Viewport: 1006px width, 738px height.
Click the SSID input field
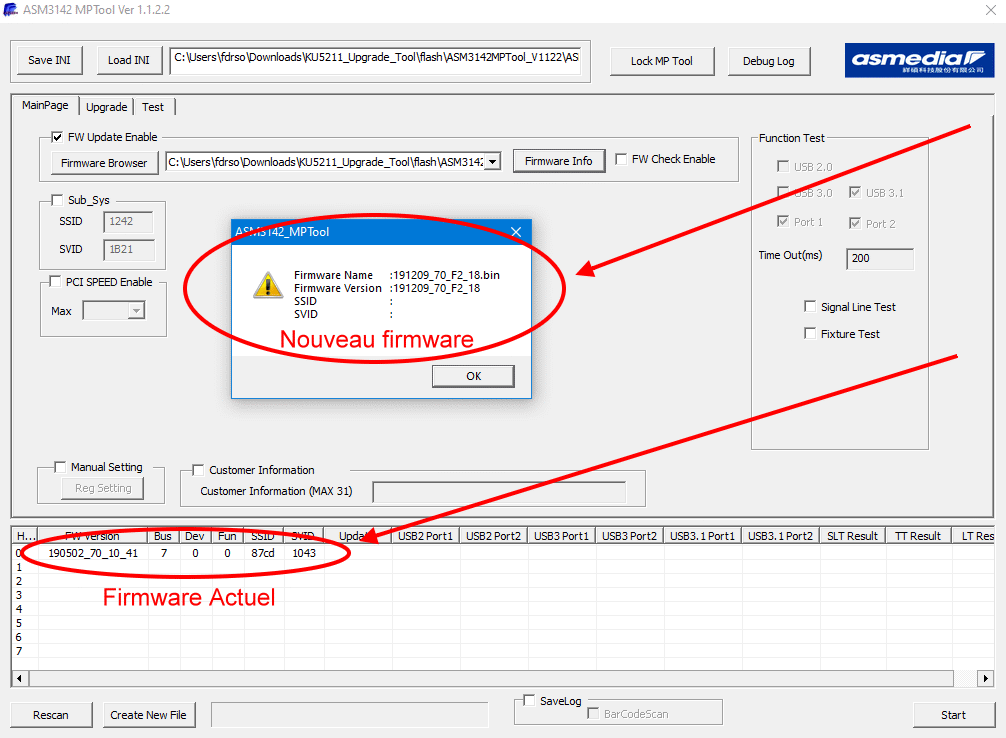click(128, 221)
